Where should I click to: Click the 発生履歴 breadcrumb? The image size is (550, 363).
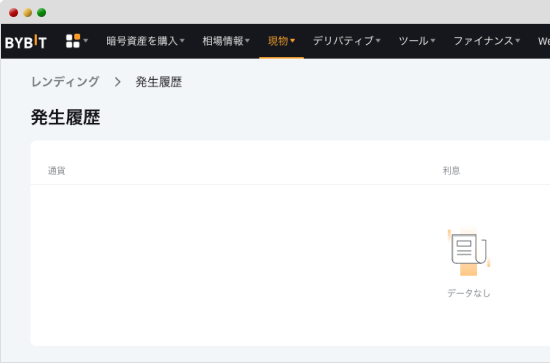(x=159, y=82)
